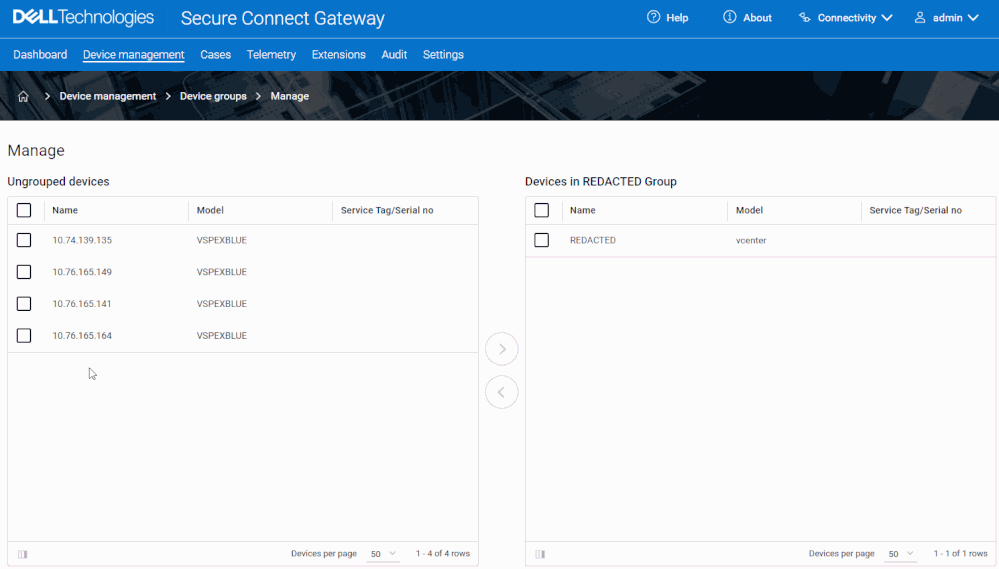This screenshot has width=999, height=569.
Task: Click the Help link text
Action: (677, 18)
